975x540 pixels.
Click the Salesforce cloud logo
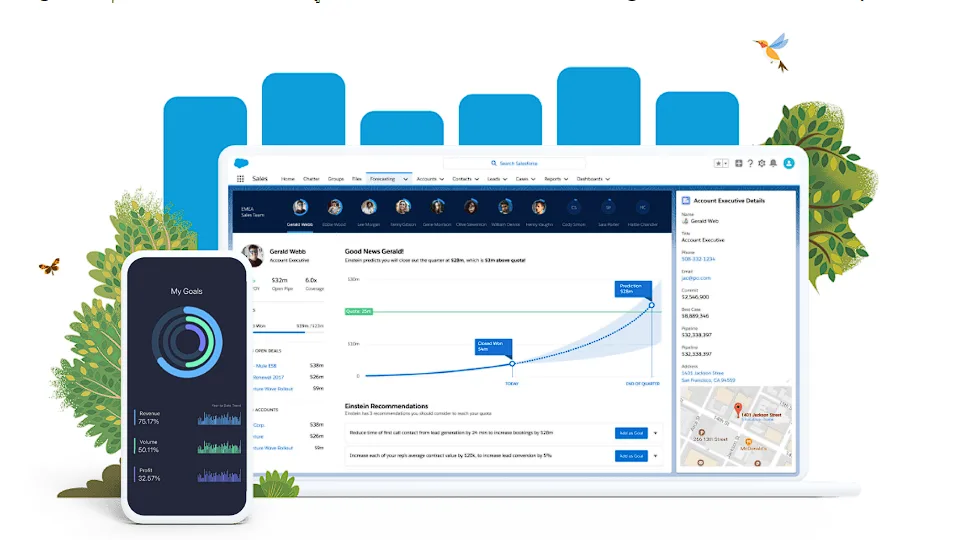(x=241, y=163)
